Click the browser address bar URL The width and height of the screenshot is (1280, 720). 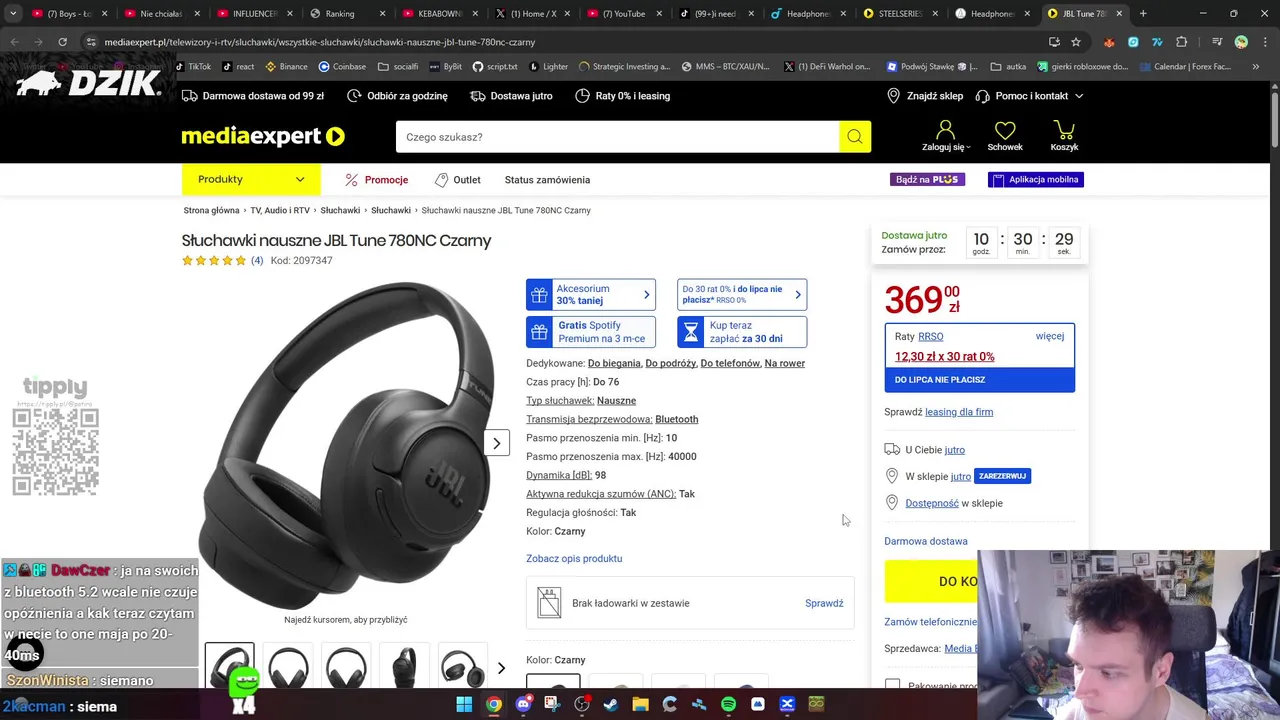(x=320, y=42)
